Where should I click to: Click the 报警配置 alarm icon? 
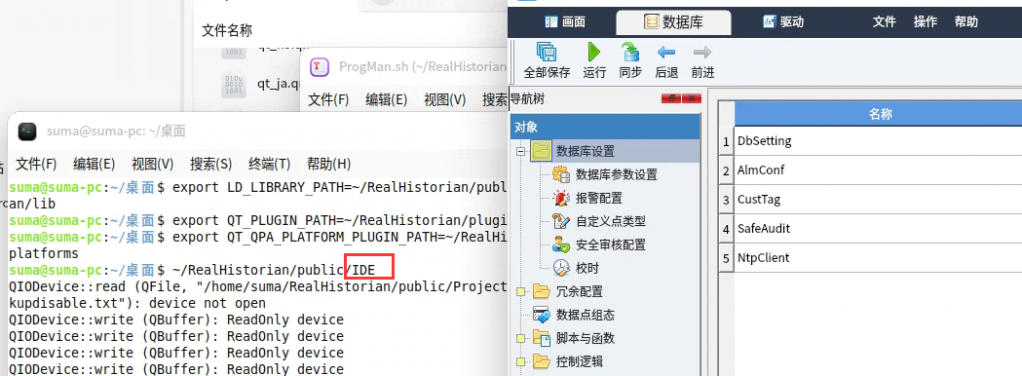[561, 197]
